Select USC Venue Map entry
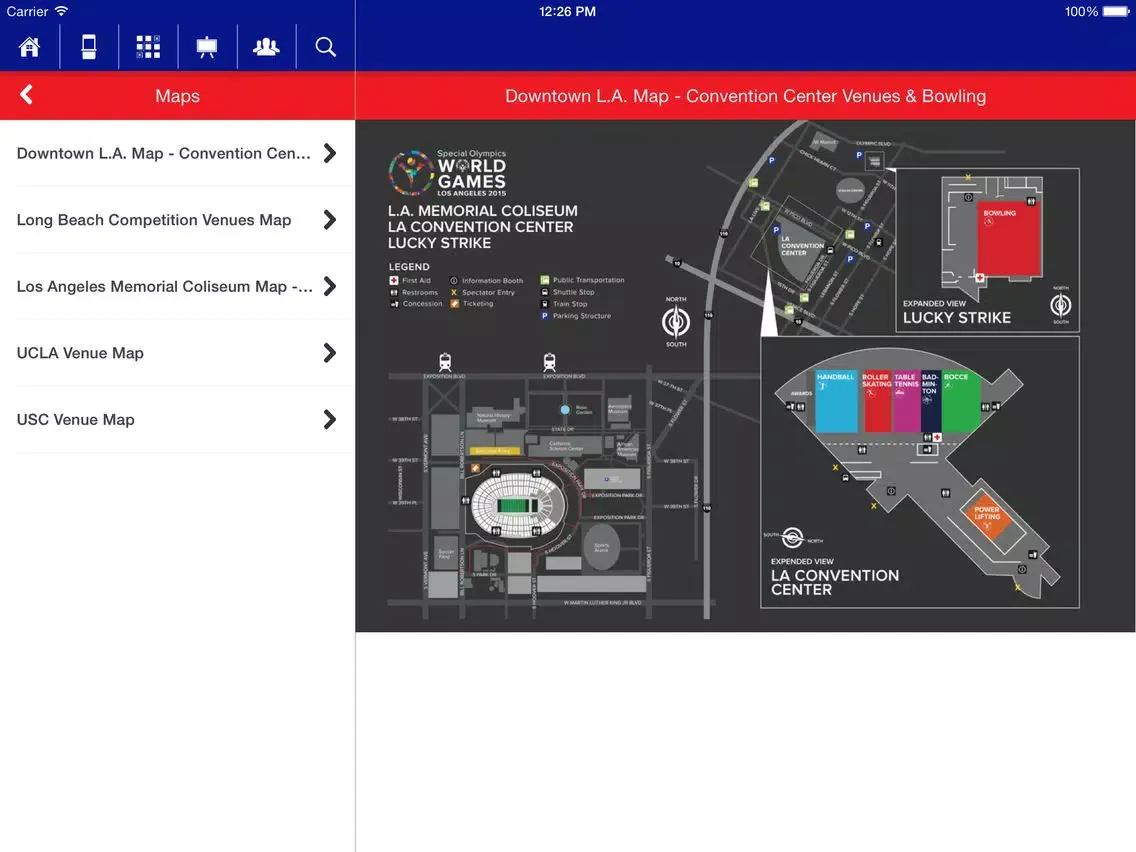The height and width of the screenshot is (852, 1136). [178, 420]
